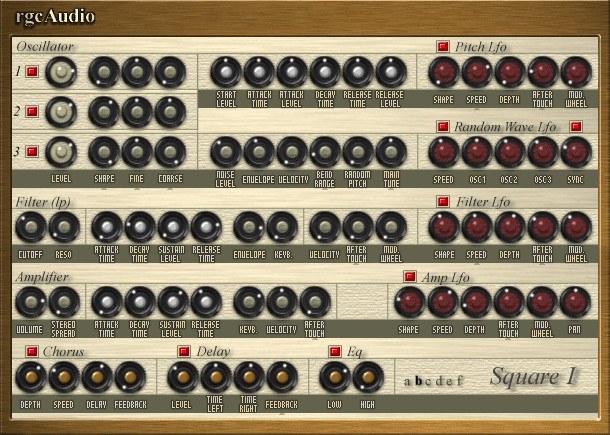Click the Chorus Depth knob
This screenshot has width=610, height=435.
point(31,377)
